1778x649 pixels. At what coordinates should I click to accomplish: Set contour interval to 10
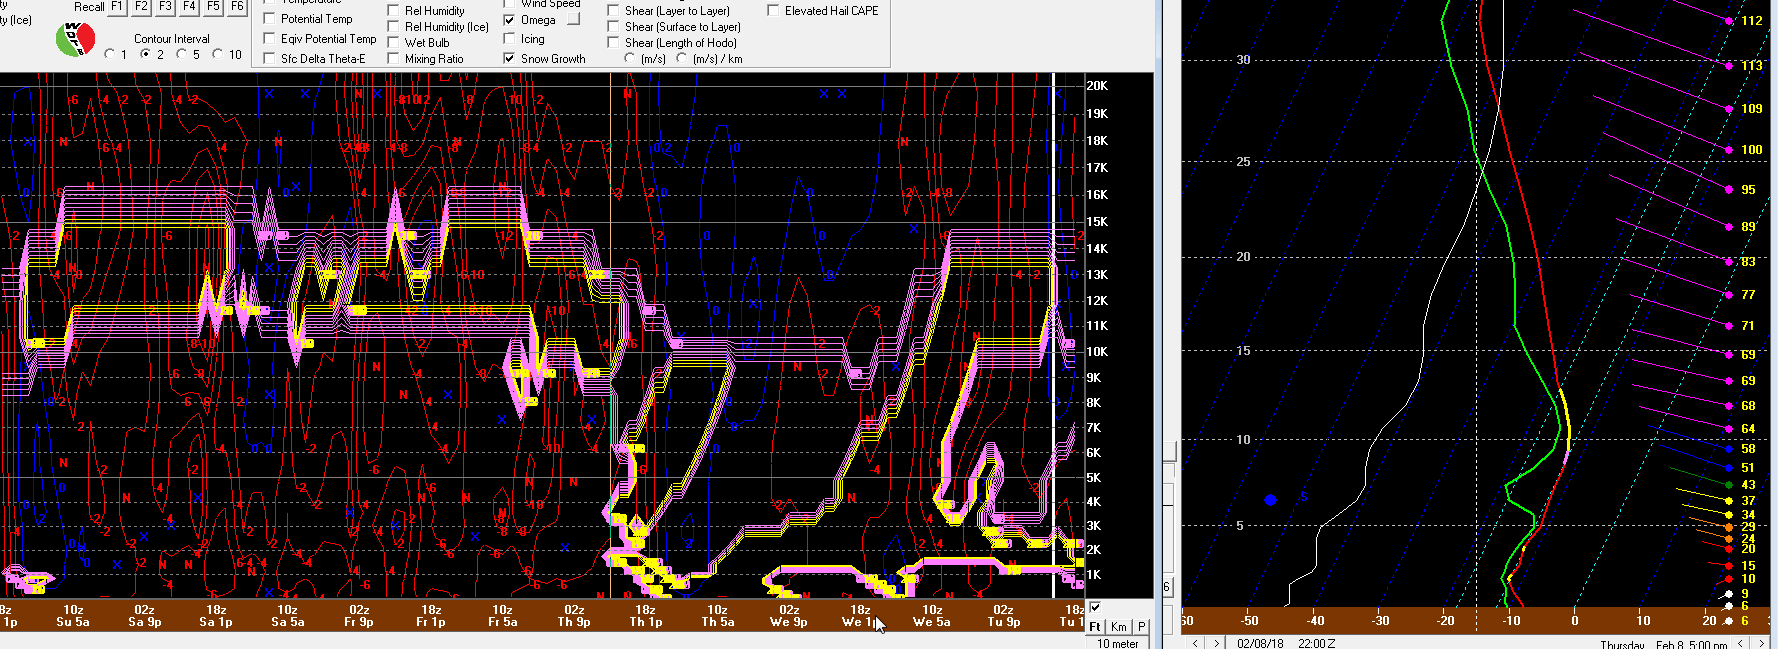tap(217, 54)
